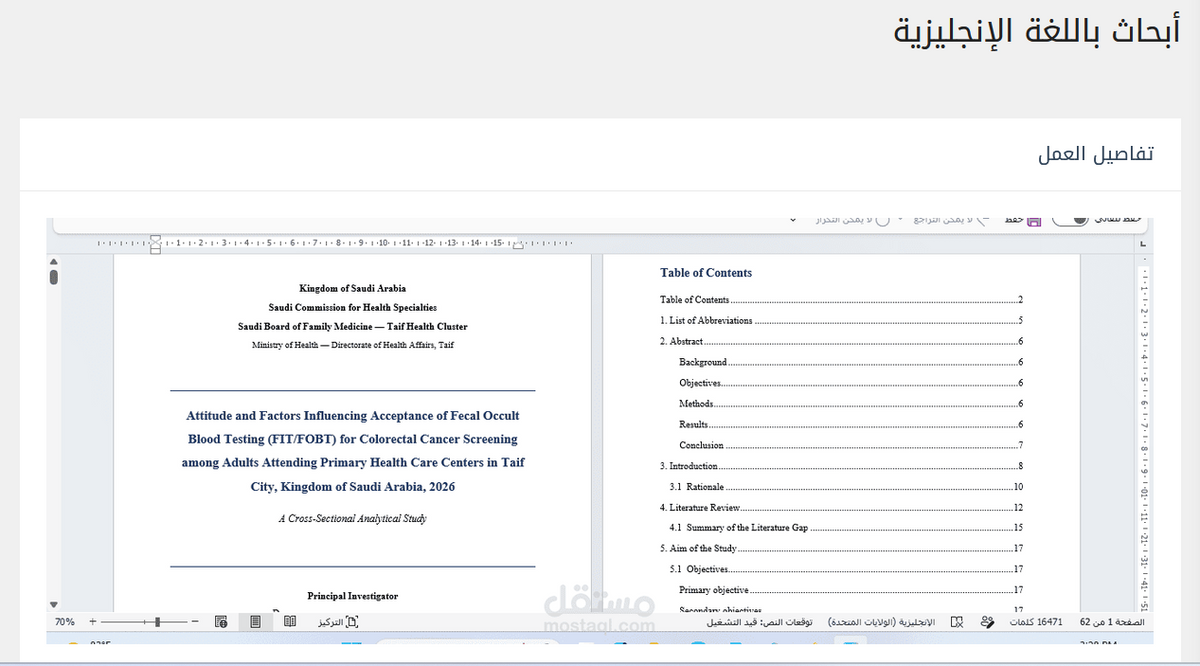
Task: Click TOC entry '3.1 Rationale'
Action: pos(696,486)
